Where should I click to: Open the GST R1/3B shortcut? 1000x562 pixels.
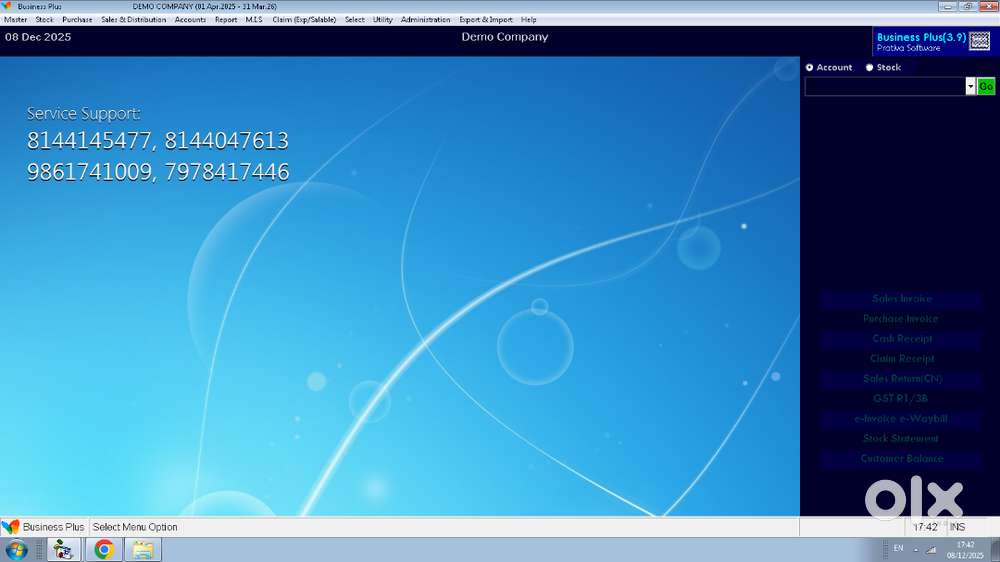coord(901,399)
